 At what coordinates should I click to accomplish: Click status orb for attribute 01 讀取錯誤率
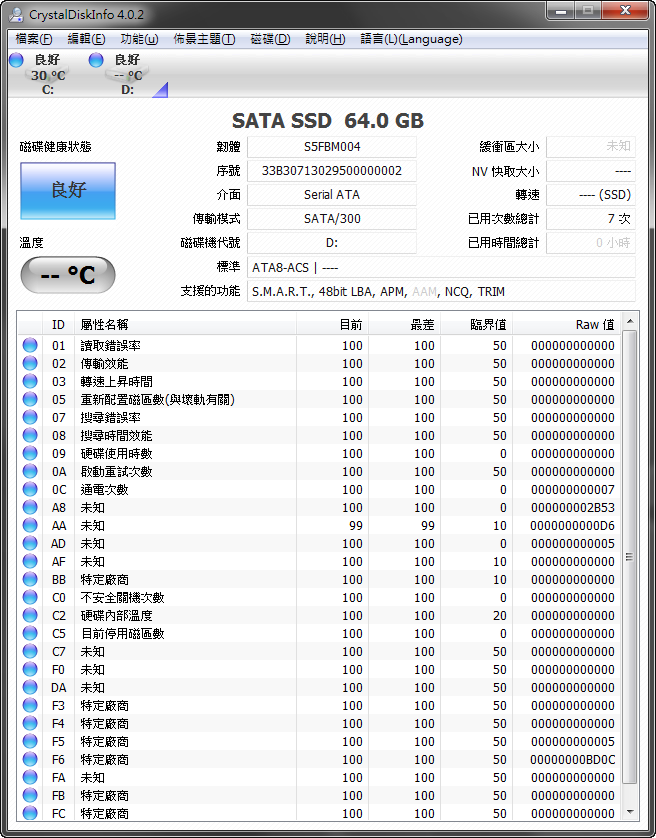31,346
